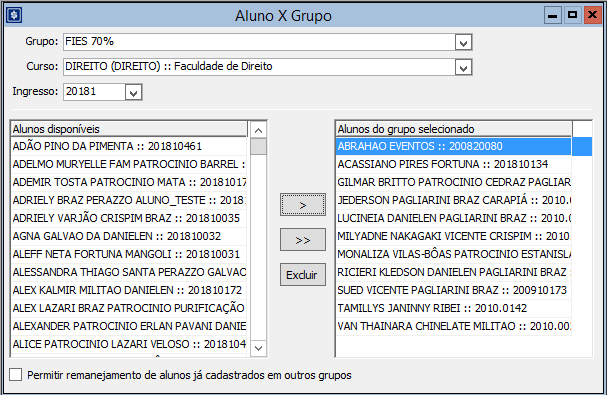Click the Alunos do grupo selecionado column header

click(x=454, y=129)
